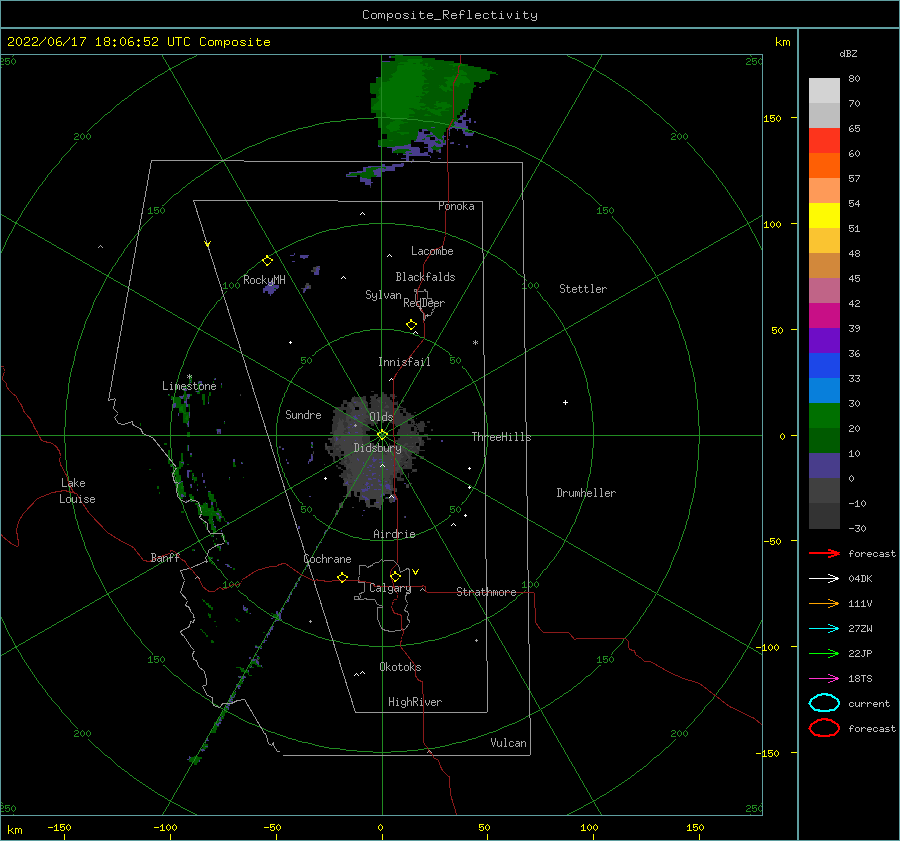Screen dimensions: 900x841
Task: Select the bright yellow 51-54 dBZ swatch
Action: pos(824,216)
